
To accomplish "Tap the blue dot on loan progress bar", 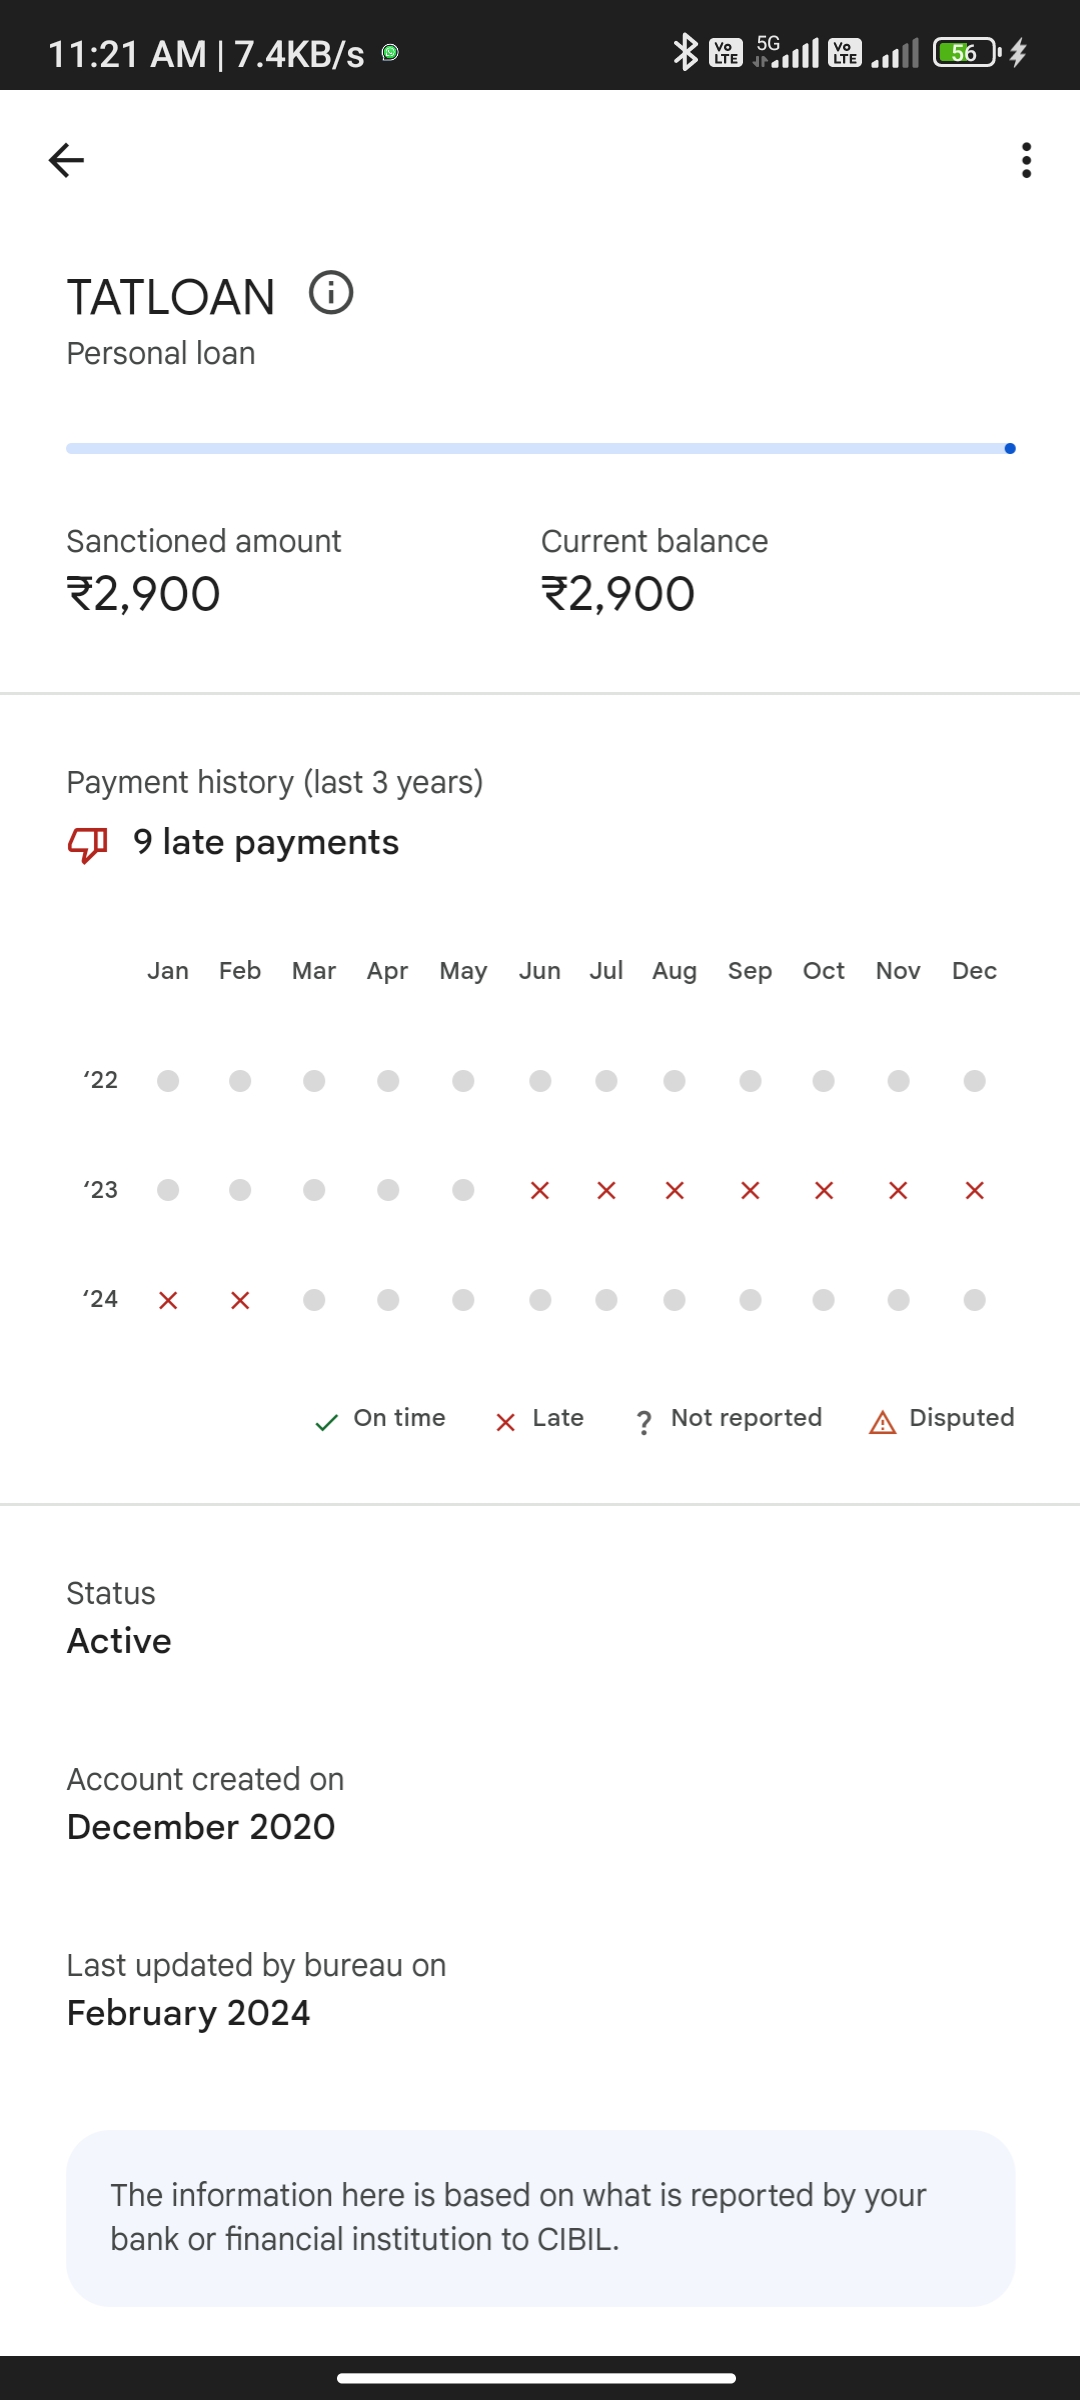I will [1010, 449].
